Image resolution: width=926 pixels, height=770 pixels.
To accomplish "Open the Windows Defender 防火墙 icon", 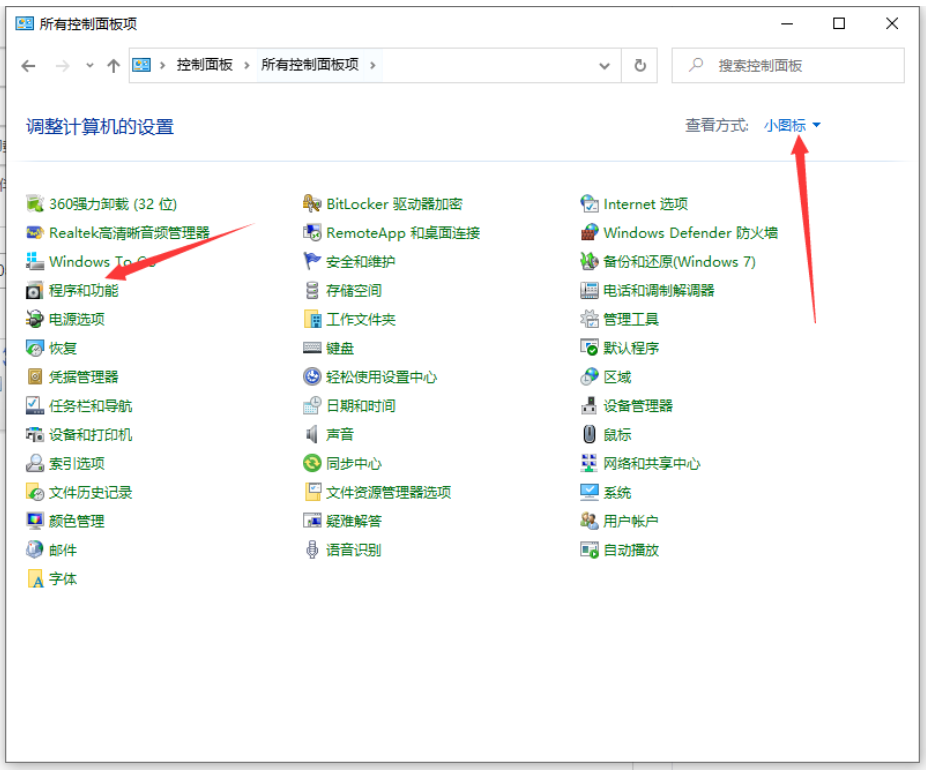I will (589, 233).
